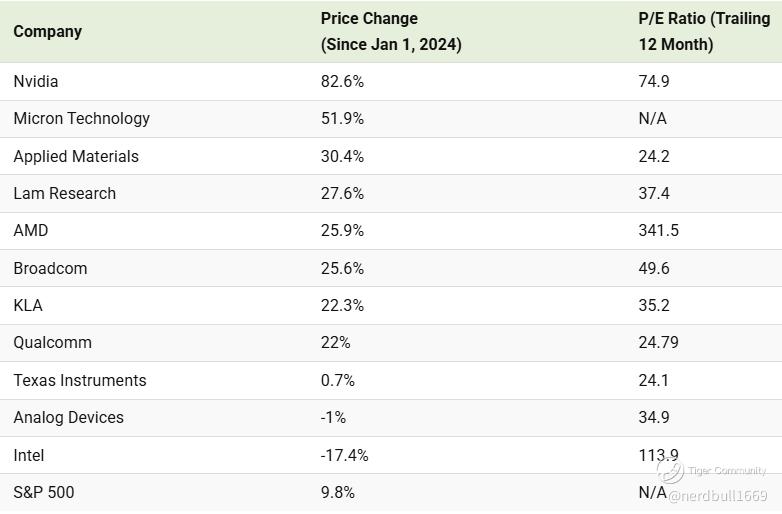Select the Micron Technology row label
Screen dimensions: 782x514
point(81,118)
